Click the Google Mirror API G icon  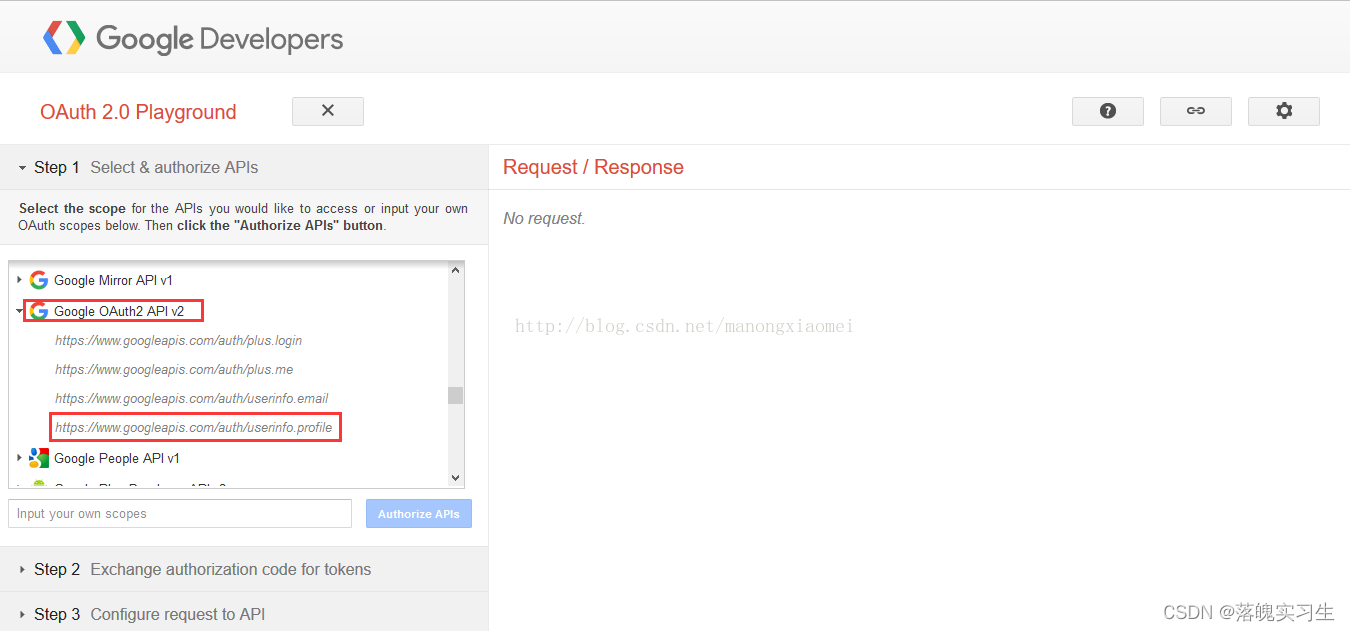coord(39,280)
